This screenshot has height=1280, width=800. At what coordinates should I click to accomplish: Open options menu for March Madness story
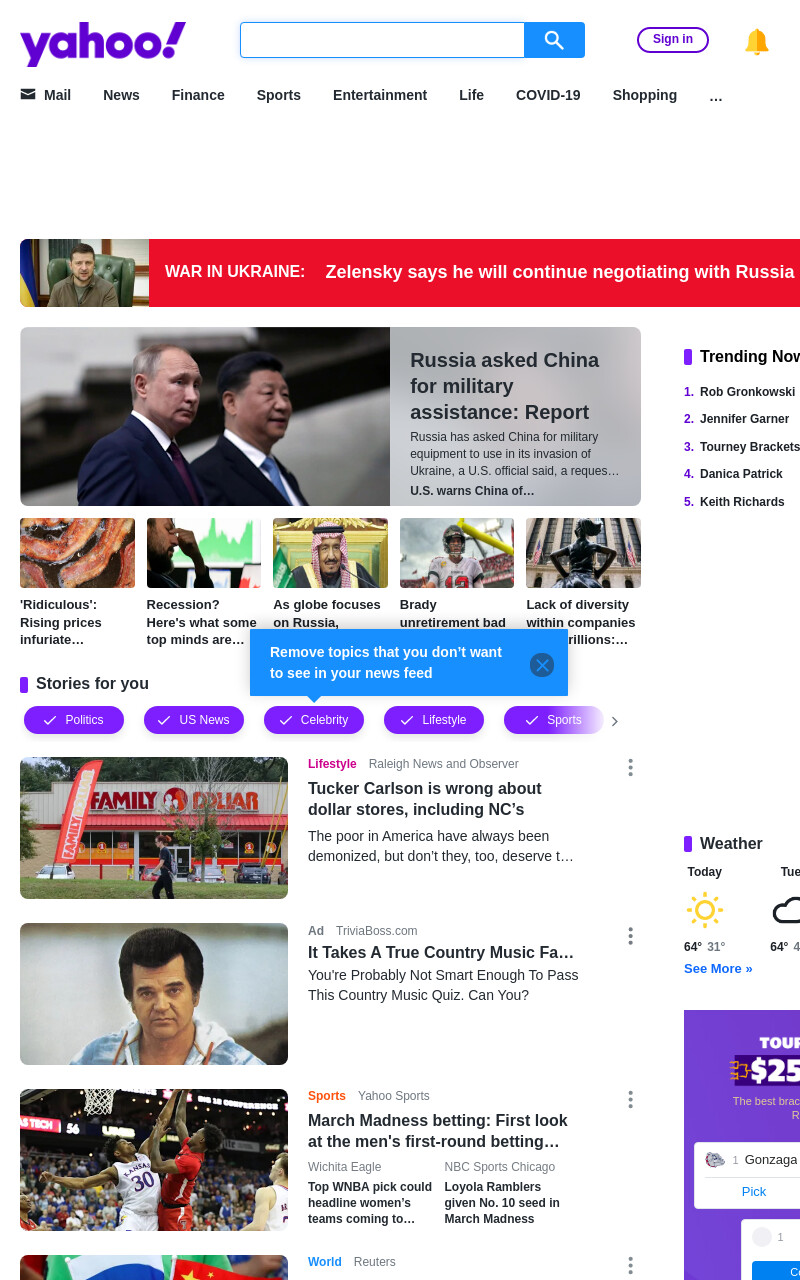[630, 1100]
